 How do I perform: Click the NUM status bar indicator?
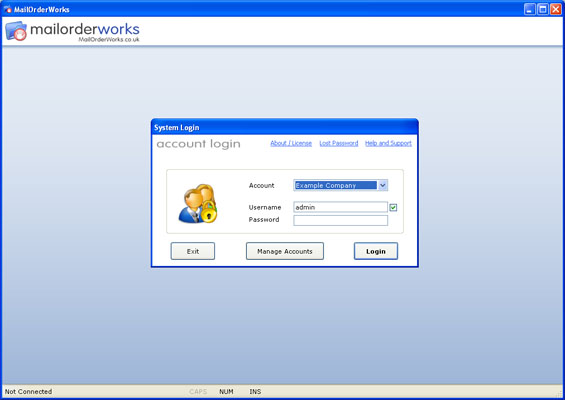pos(226,391)
